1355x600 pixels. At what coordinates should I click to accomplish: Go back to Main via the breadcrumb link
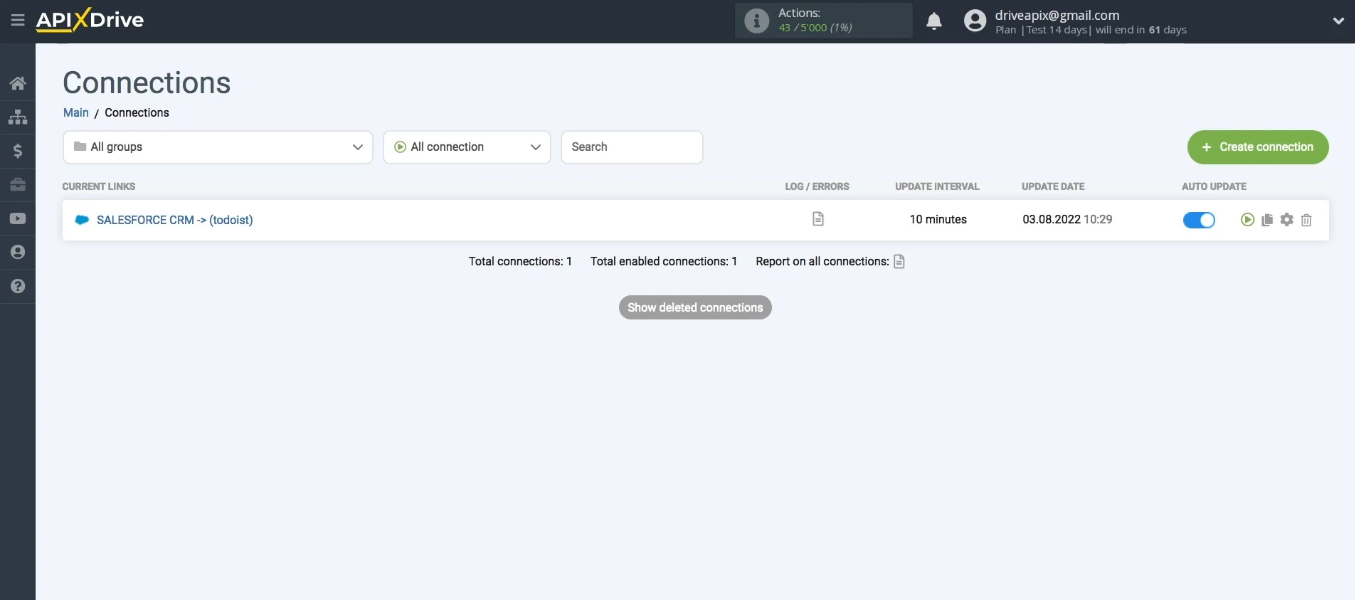pos(75,112)
